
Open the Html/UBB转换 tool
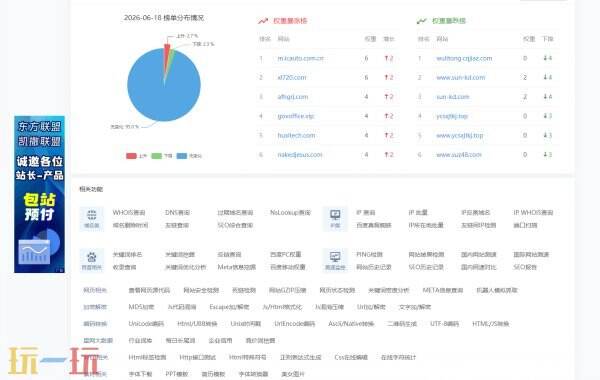coord(197,324)
